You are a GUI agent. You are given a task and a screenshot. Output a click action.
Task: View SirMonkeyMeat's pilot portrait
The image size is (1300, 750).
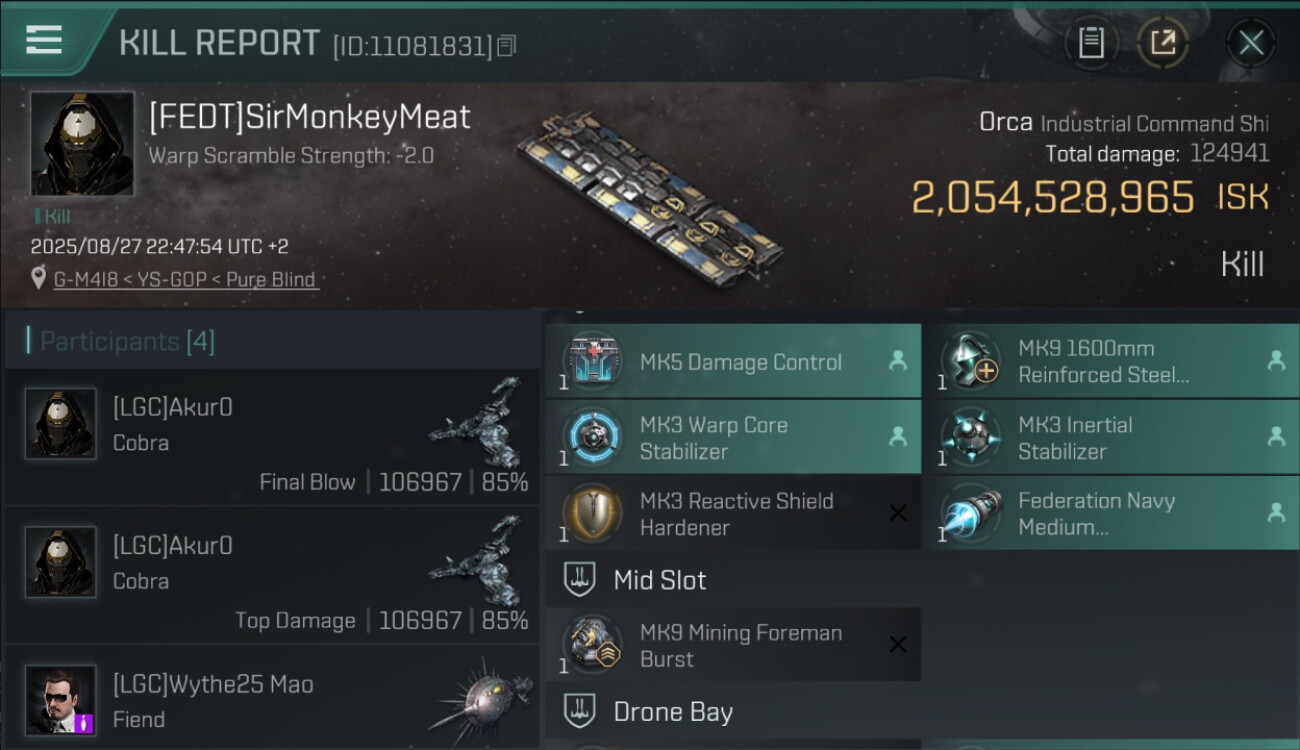82,143
